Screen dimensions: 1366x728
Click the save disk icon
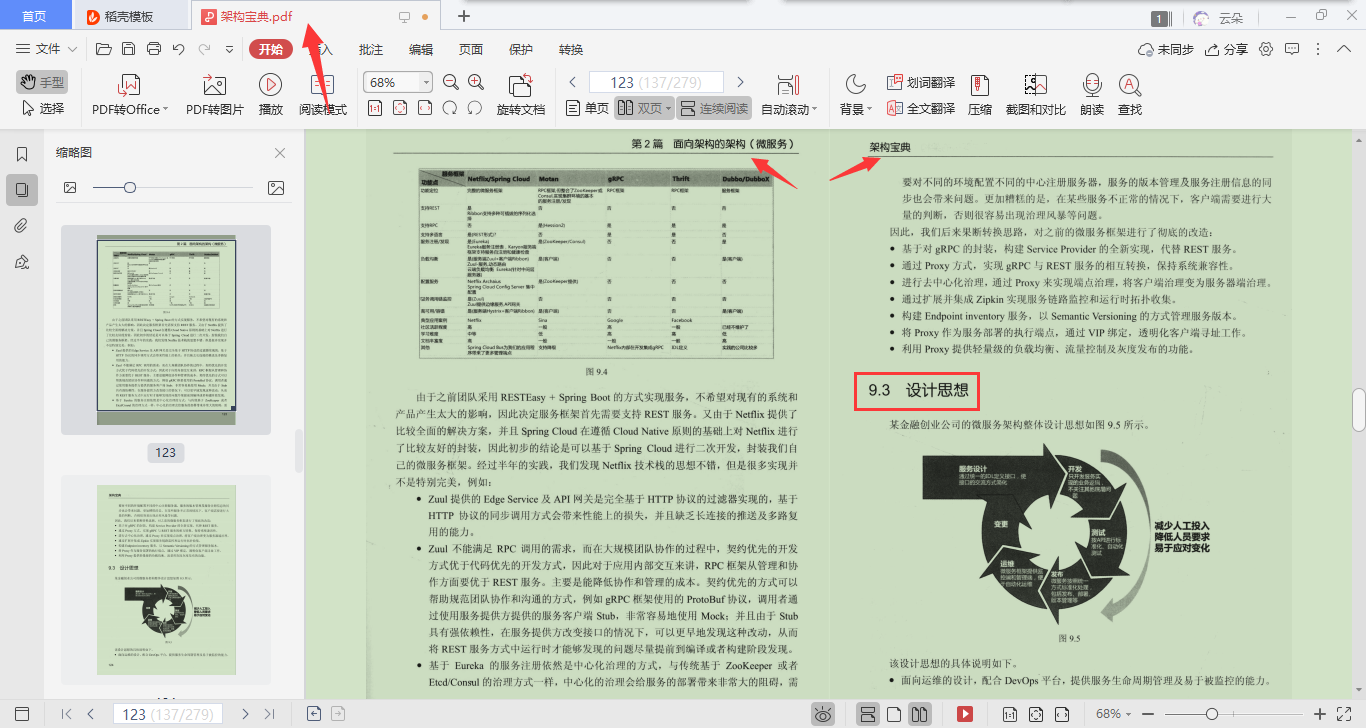coord(128,49)
